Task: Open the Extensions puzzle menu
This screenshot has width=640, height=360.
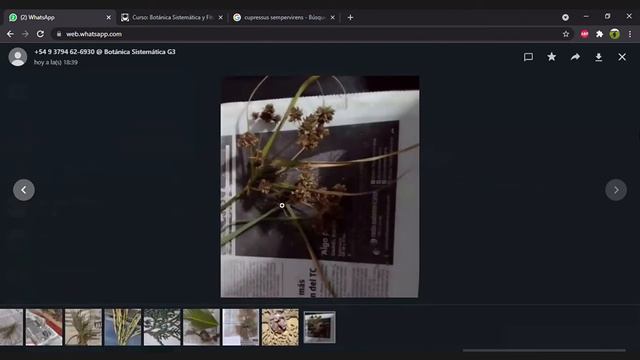Action: (x=599, y=34)
